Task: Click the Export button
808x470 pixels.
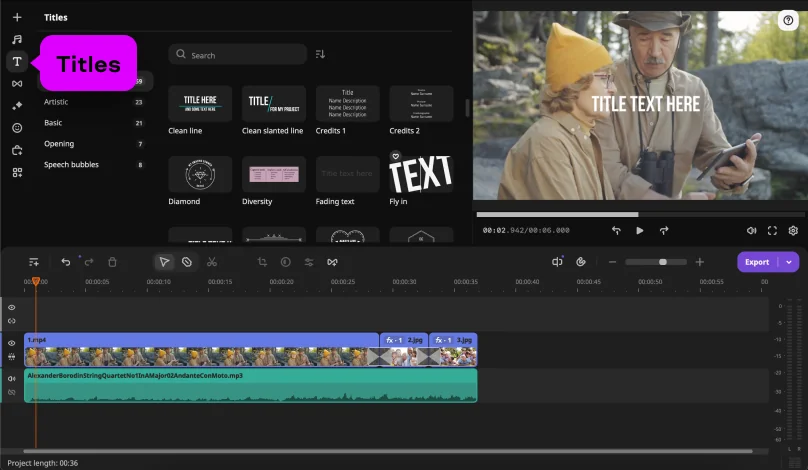Action: 757,262
